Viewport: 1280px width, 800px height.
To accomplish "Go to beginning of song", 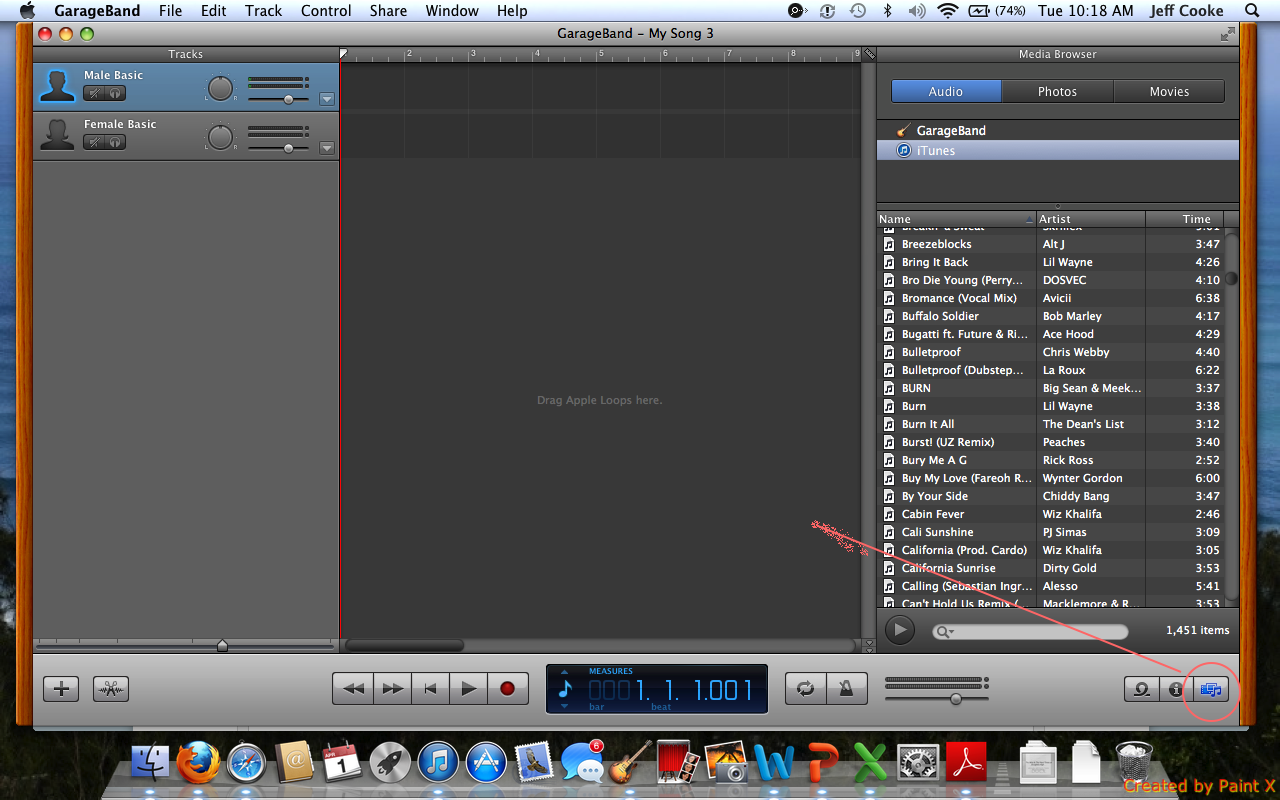I will coord(430,688).
